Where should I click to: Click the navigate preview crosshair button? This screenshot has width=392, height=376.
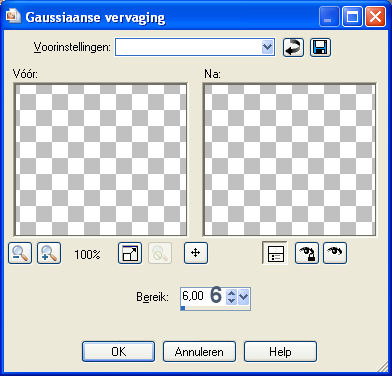pyautogui.click(x=196, y=253)
